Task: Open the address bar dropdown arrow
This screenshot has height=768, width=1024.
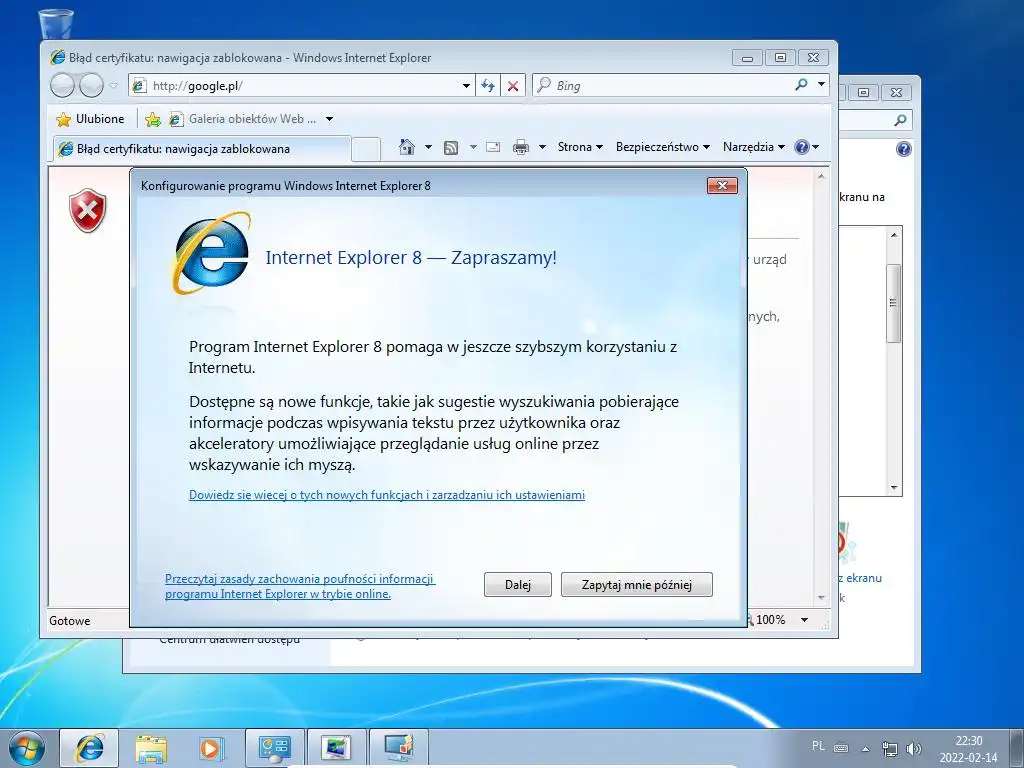Action: pos(466,86)
